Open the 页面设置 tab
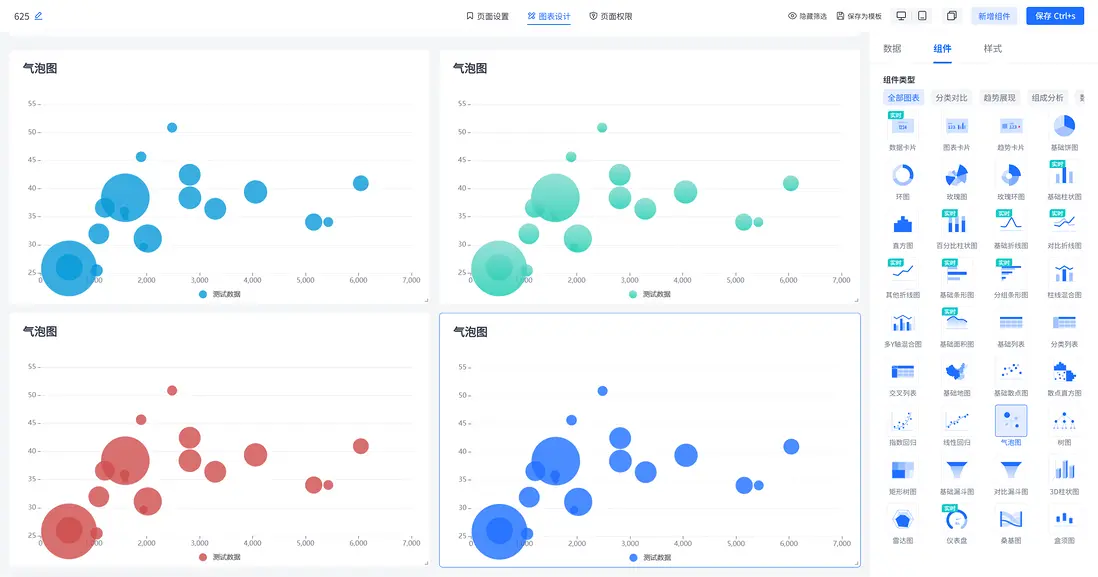Screen dimensions: 1098x577 click(x=487, y=16)
